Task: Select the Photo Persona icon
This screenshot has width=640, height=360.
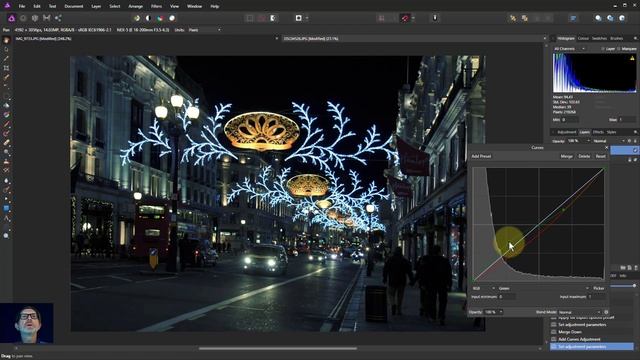Action: [x=11, y=18]
